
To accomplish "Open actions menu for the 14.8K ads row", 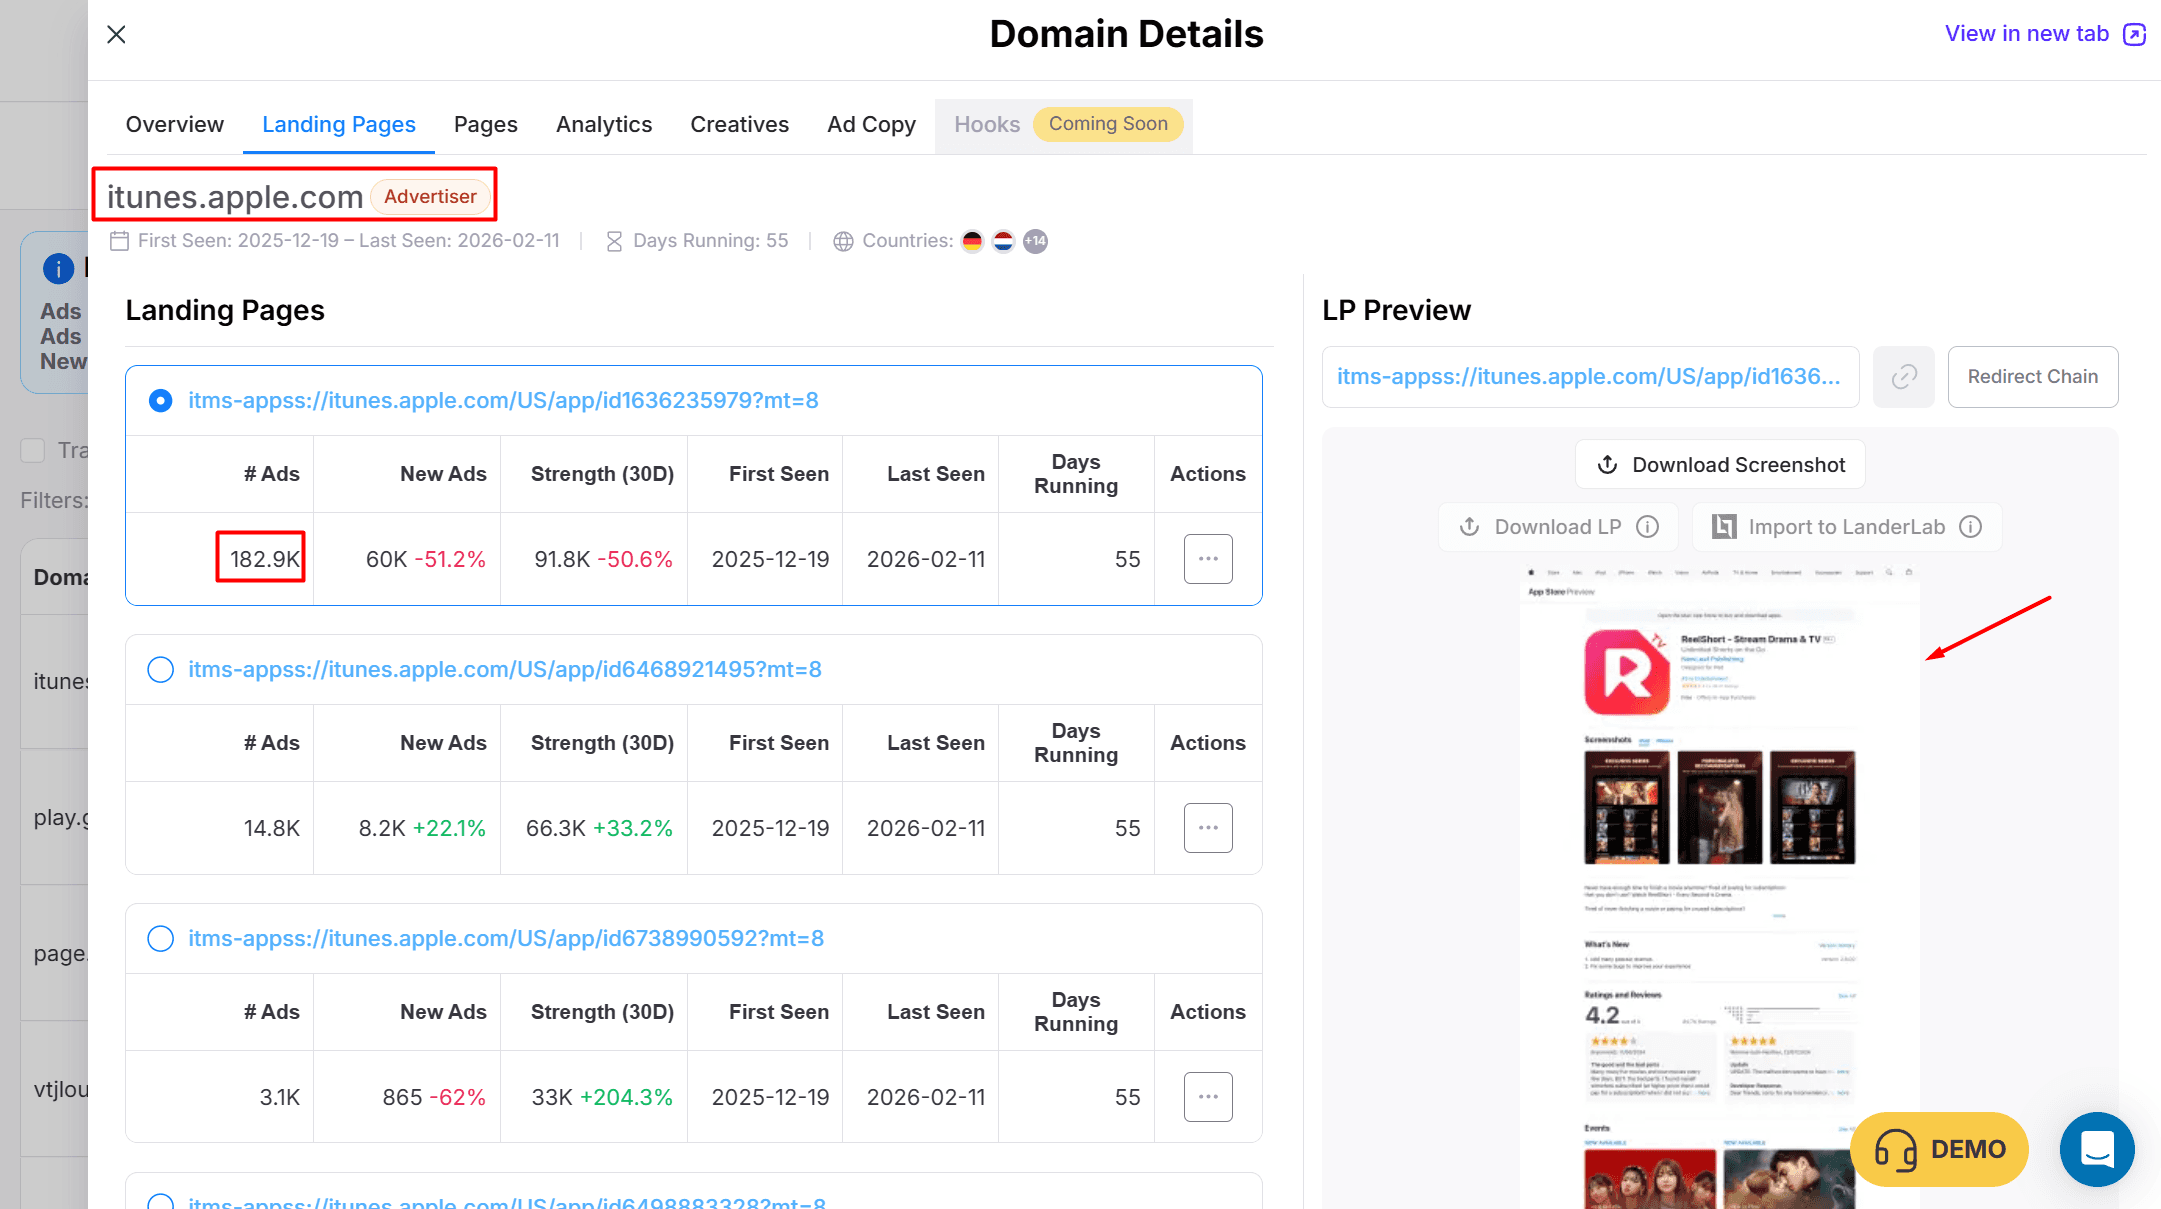I will click(x=1207, y=828).
